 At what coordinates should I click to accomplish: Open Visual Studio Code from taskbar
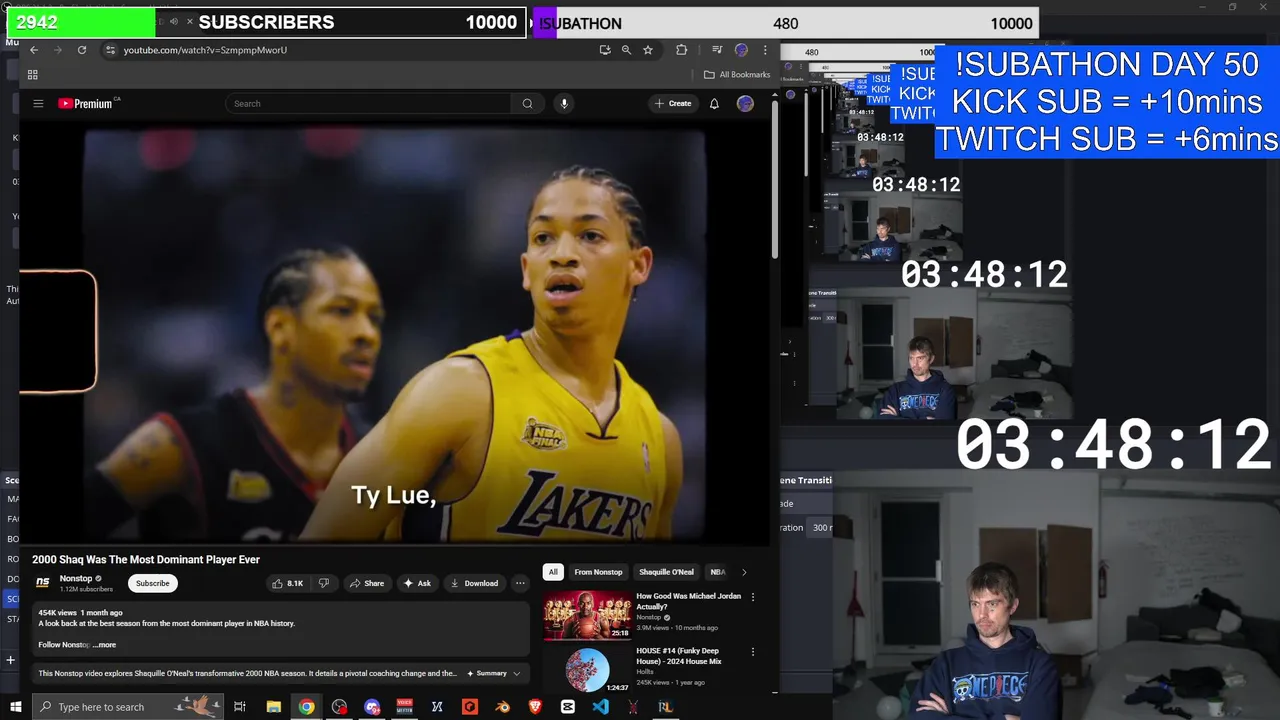pyautogui.click(x=600, y=707)
